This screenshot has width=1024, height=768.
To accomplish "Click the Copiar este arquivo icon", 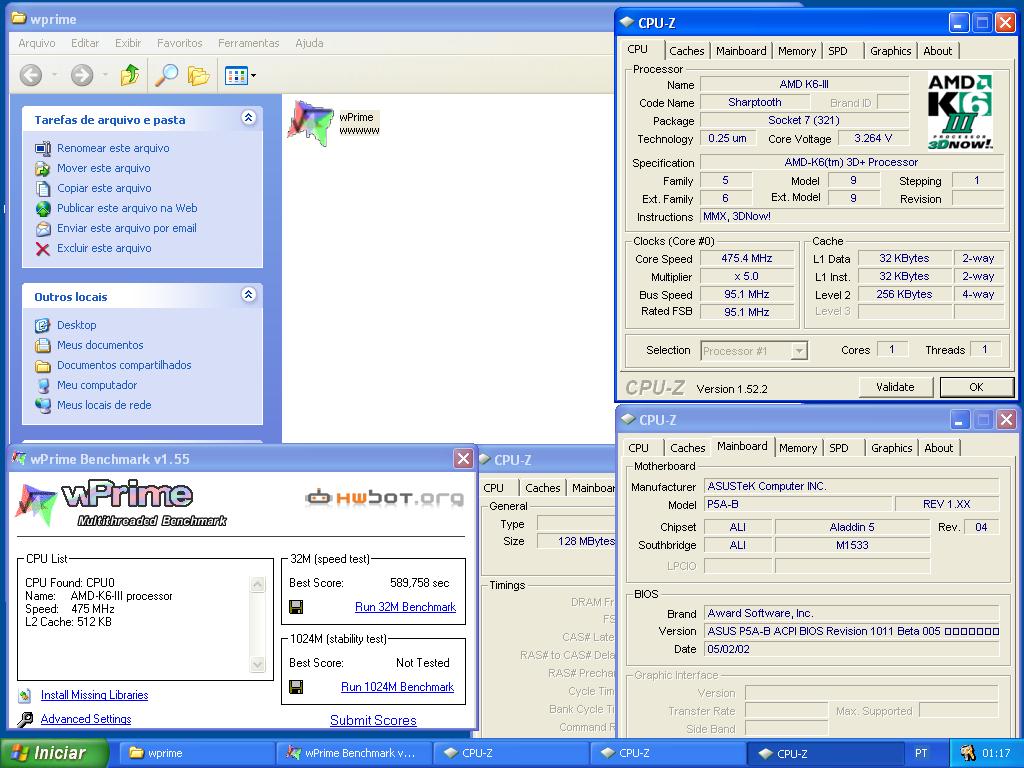I will click(x=42, y=189).
